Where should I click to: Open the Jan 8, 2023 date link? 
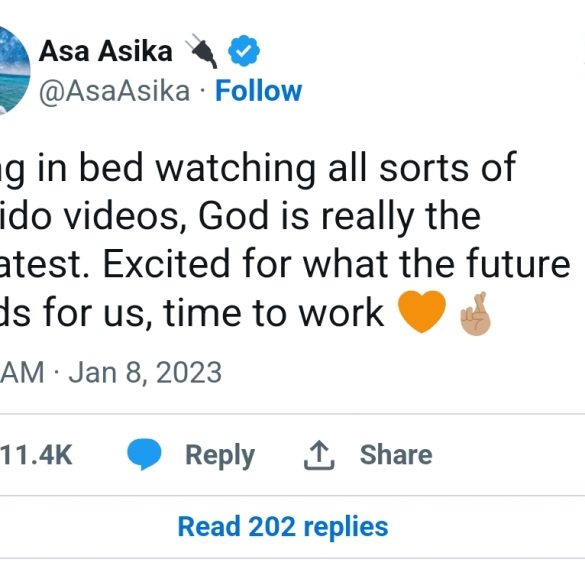pyautogui.click(x=145, y=372)
